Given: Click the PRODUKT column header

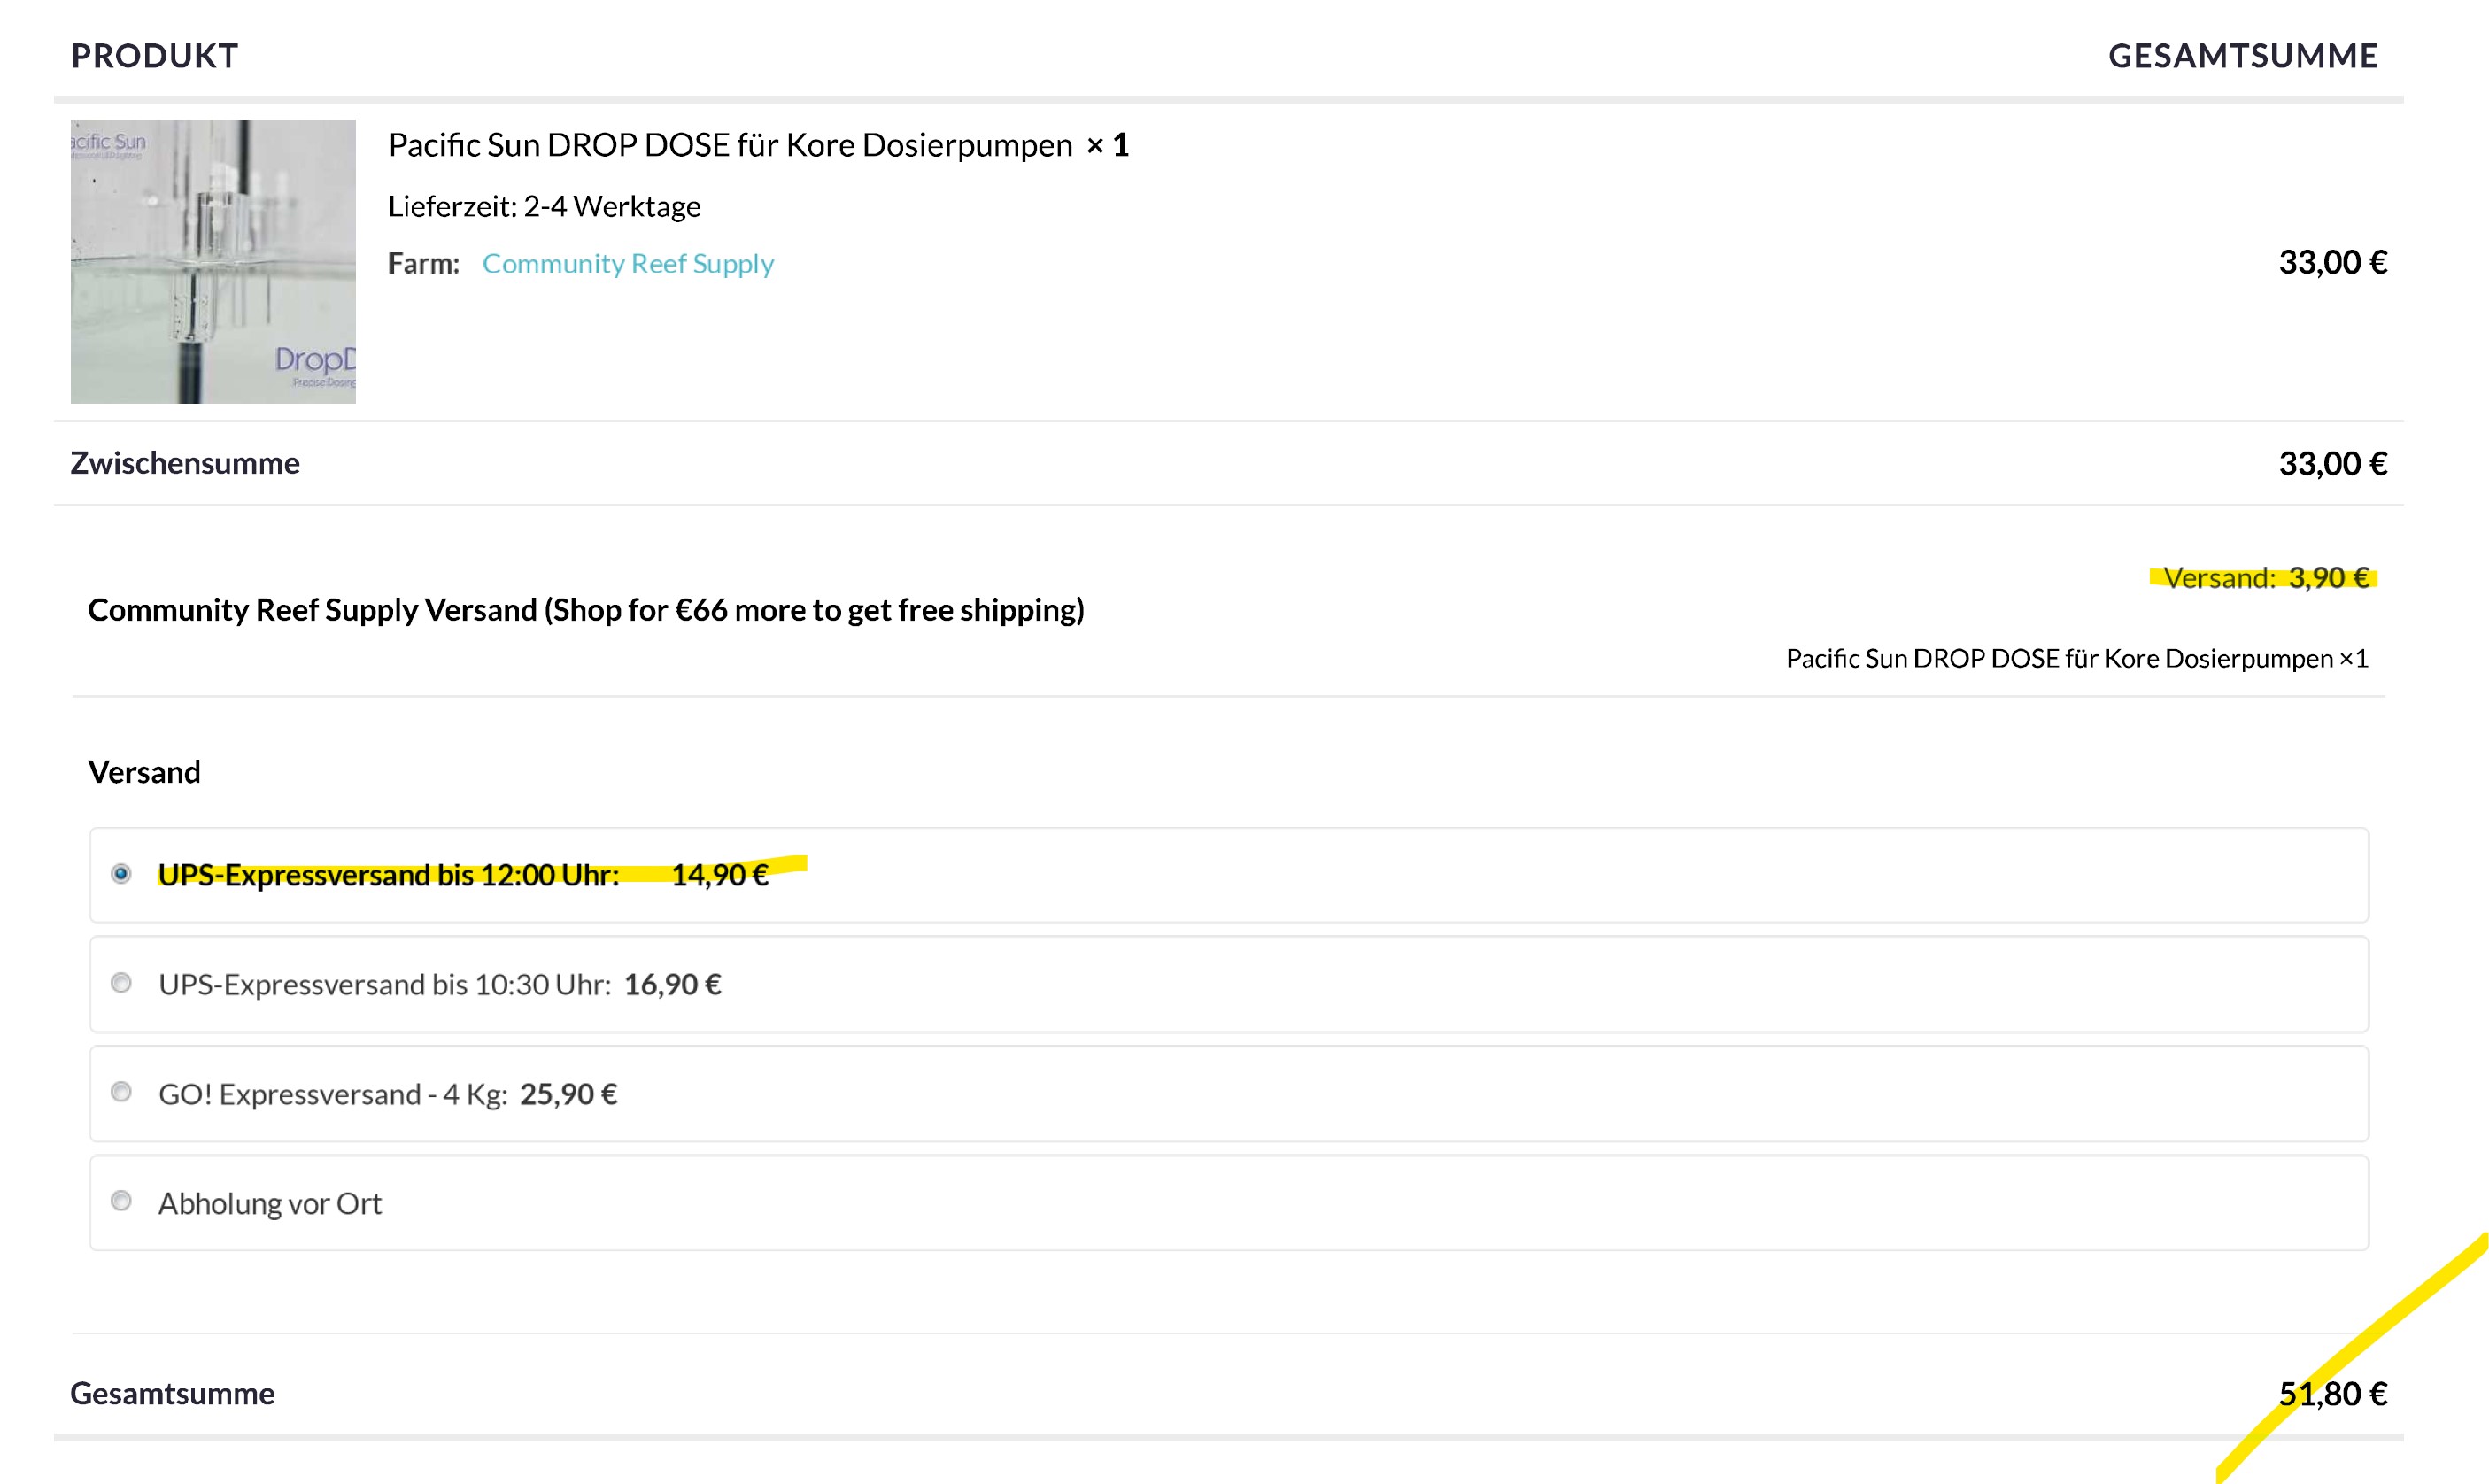Looking at the screenshot, I should (155, 56).
